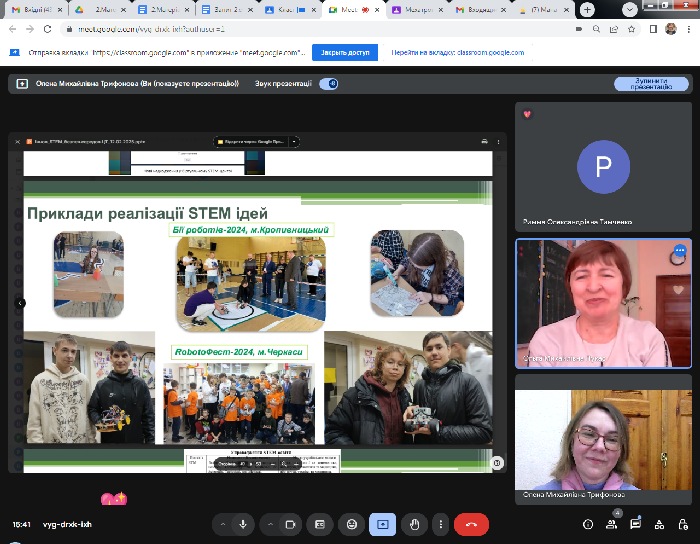Open the chat messages panel
This screenshot has width=700, height=544.
pos(635,523)
